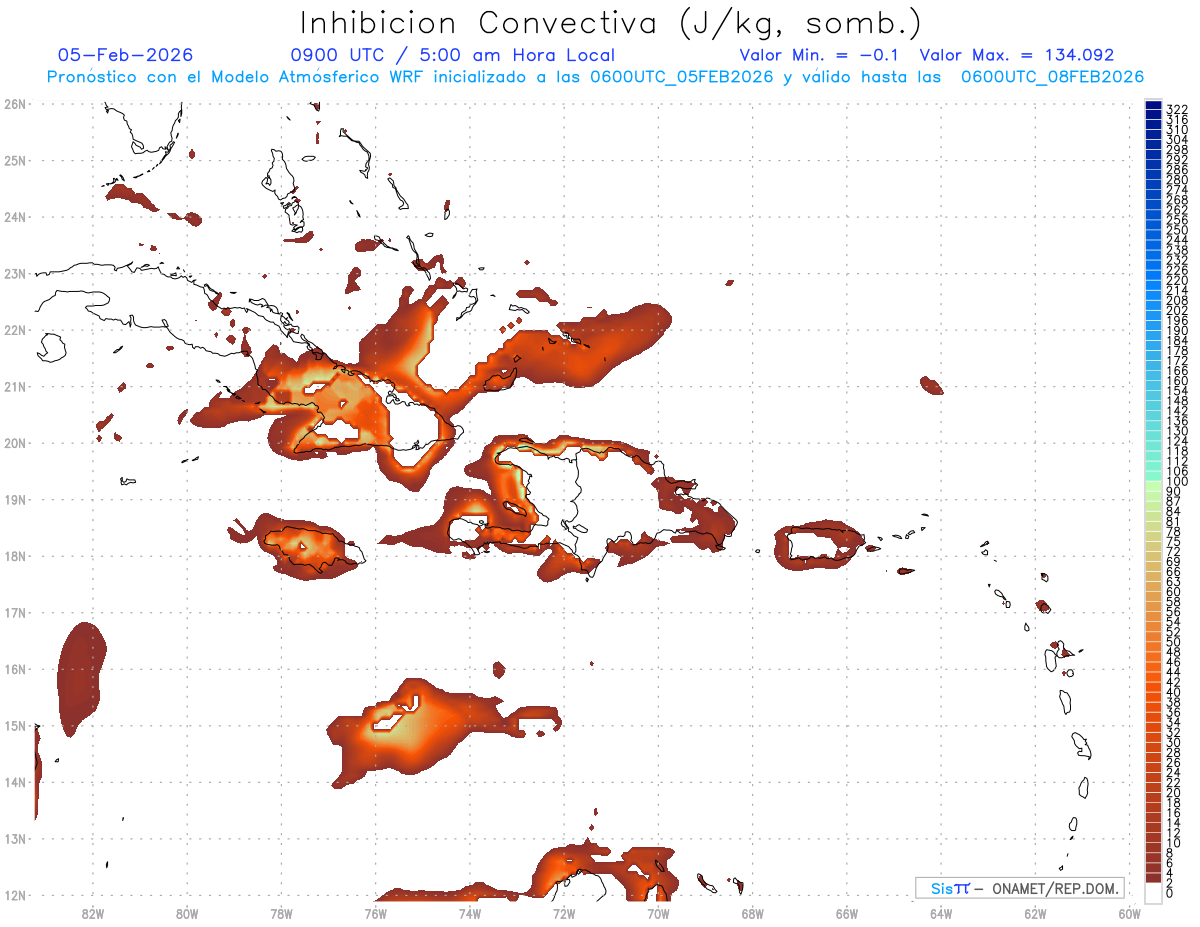Click the '322' legend value
Screen dimensions: 1200x927
(x=1176, y=108)
